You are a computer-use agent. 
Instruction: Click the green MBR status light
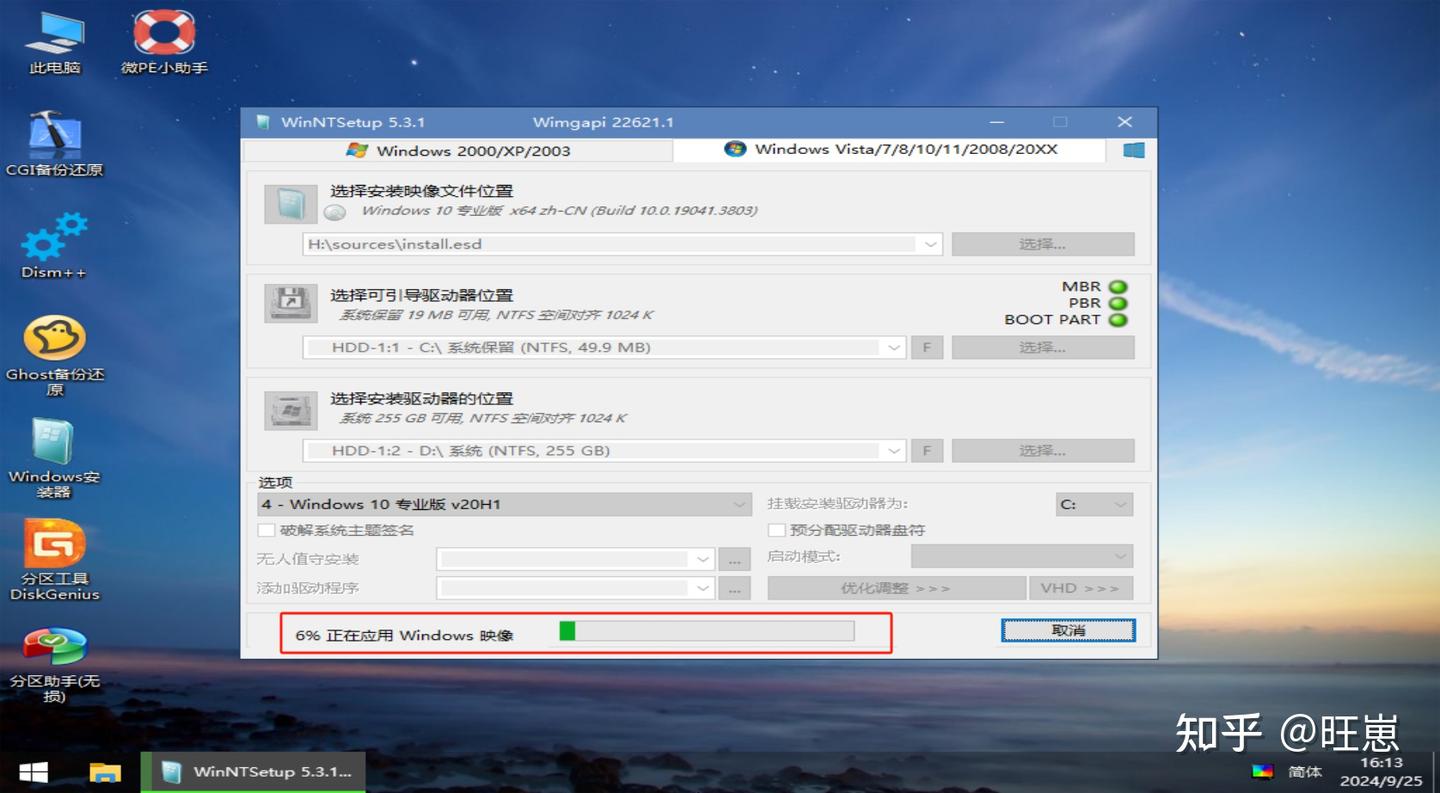click(1119, 286)
